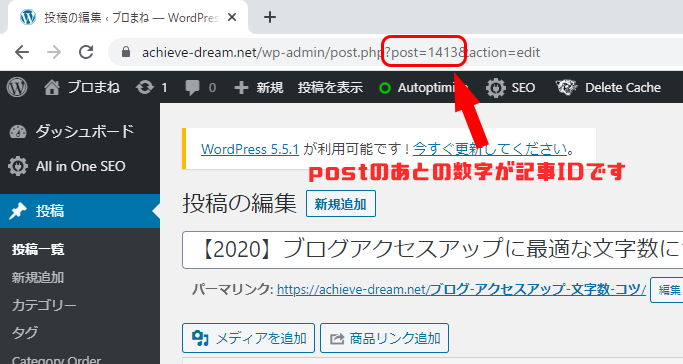Screen dimensions: 683x364
Task: Open タグ in the sidebar submenu
Action: (x=25, y=333)
